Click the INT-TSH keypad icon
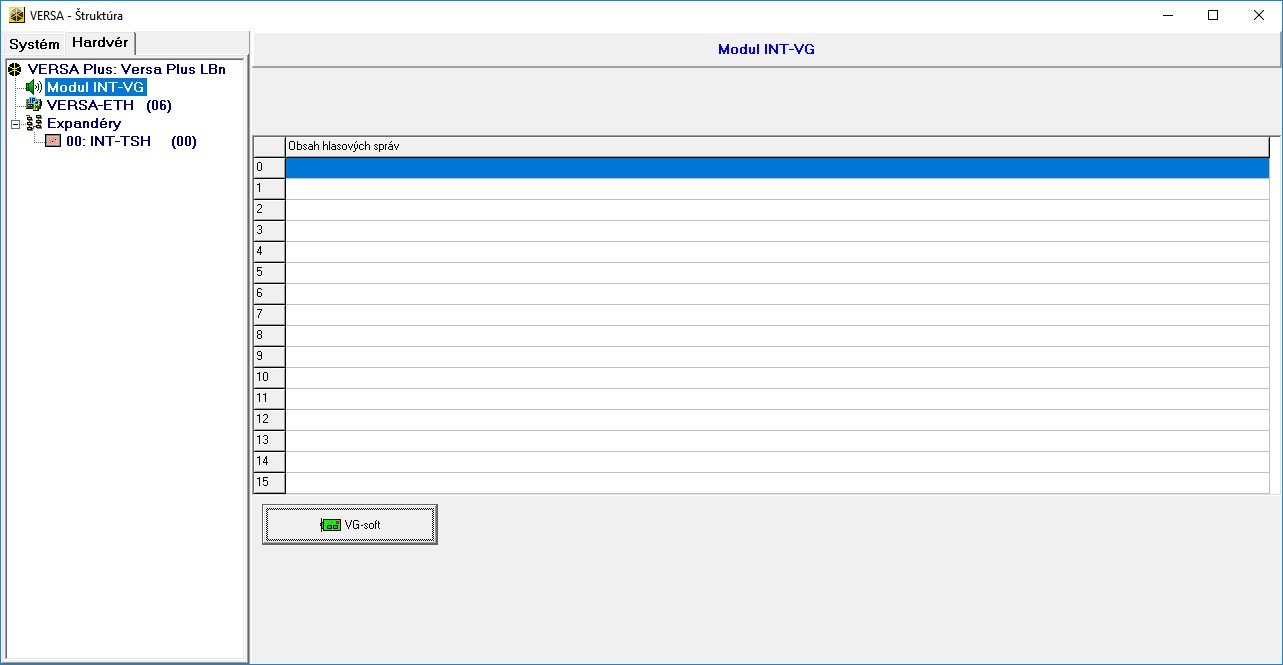 click(53, 141)
